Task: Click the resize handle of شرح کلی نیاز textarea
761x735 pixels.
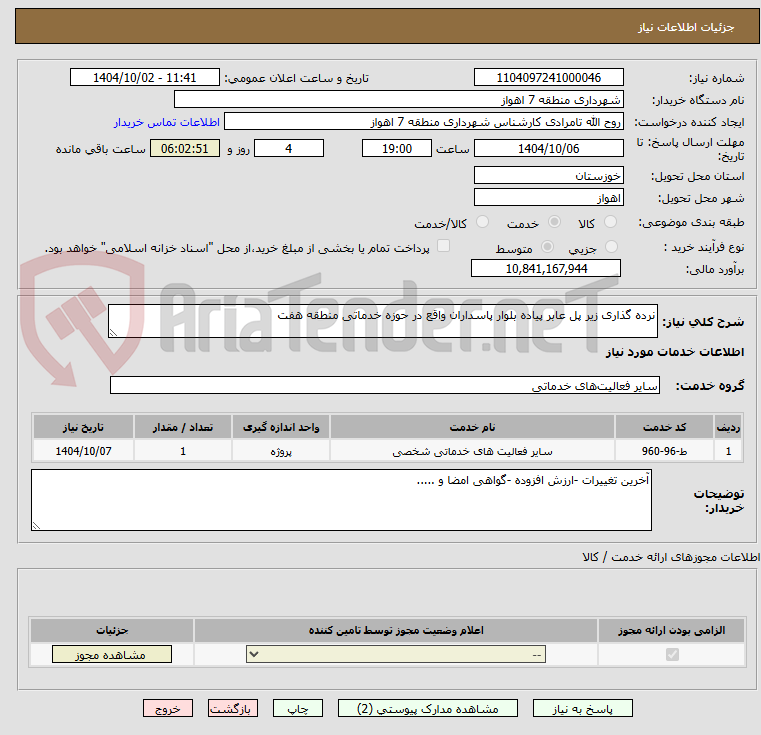Action: coord(113,333)
